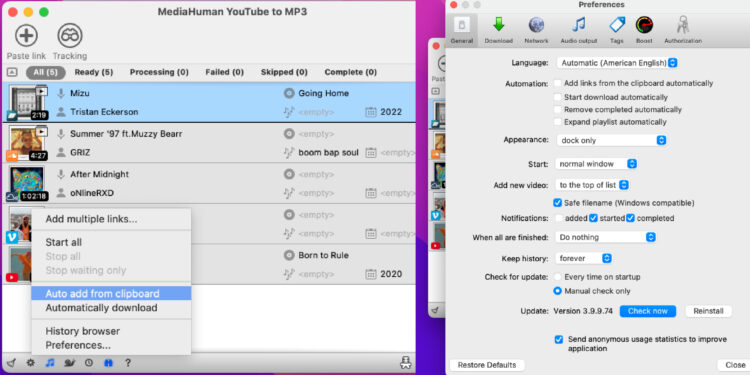Toggle Safe filename (Windows compatible) checkbox
This screenshot has width=750, height=375.
[x=557, y=203]
